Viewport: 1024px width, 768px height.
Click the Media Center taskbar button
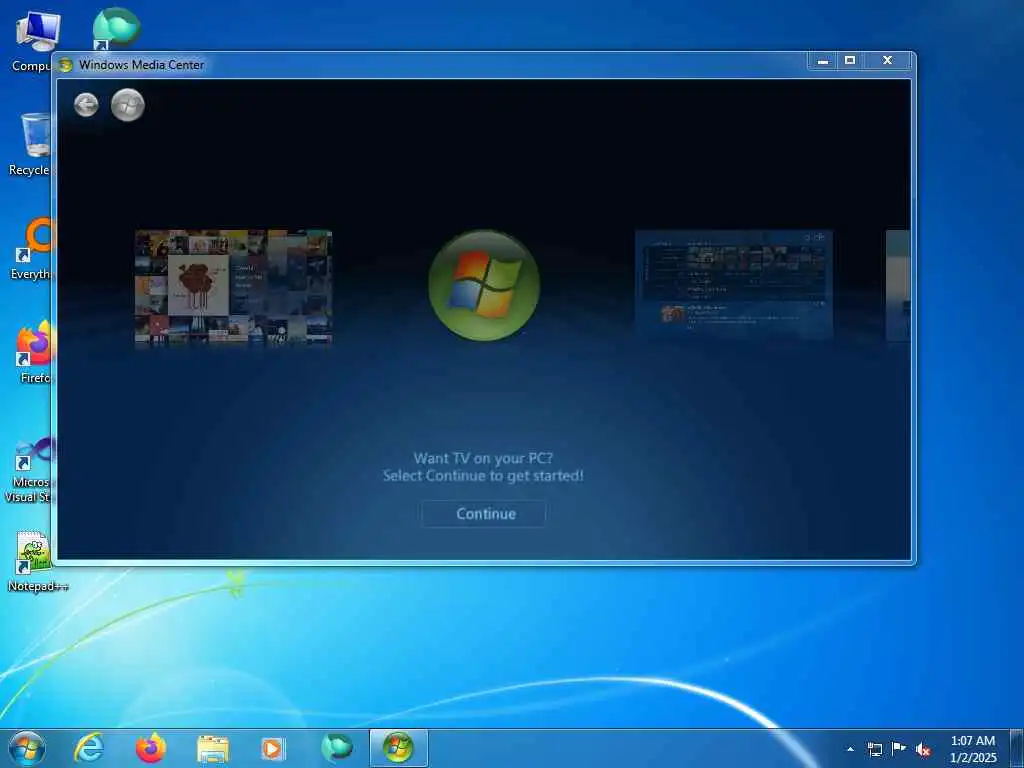point(398,748)
